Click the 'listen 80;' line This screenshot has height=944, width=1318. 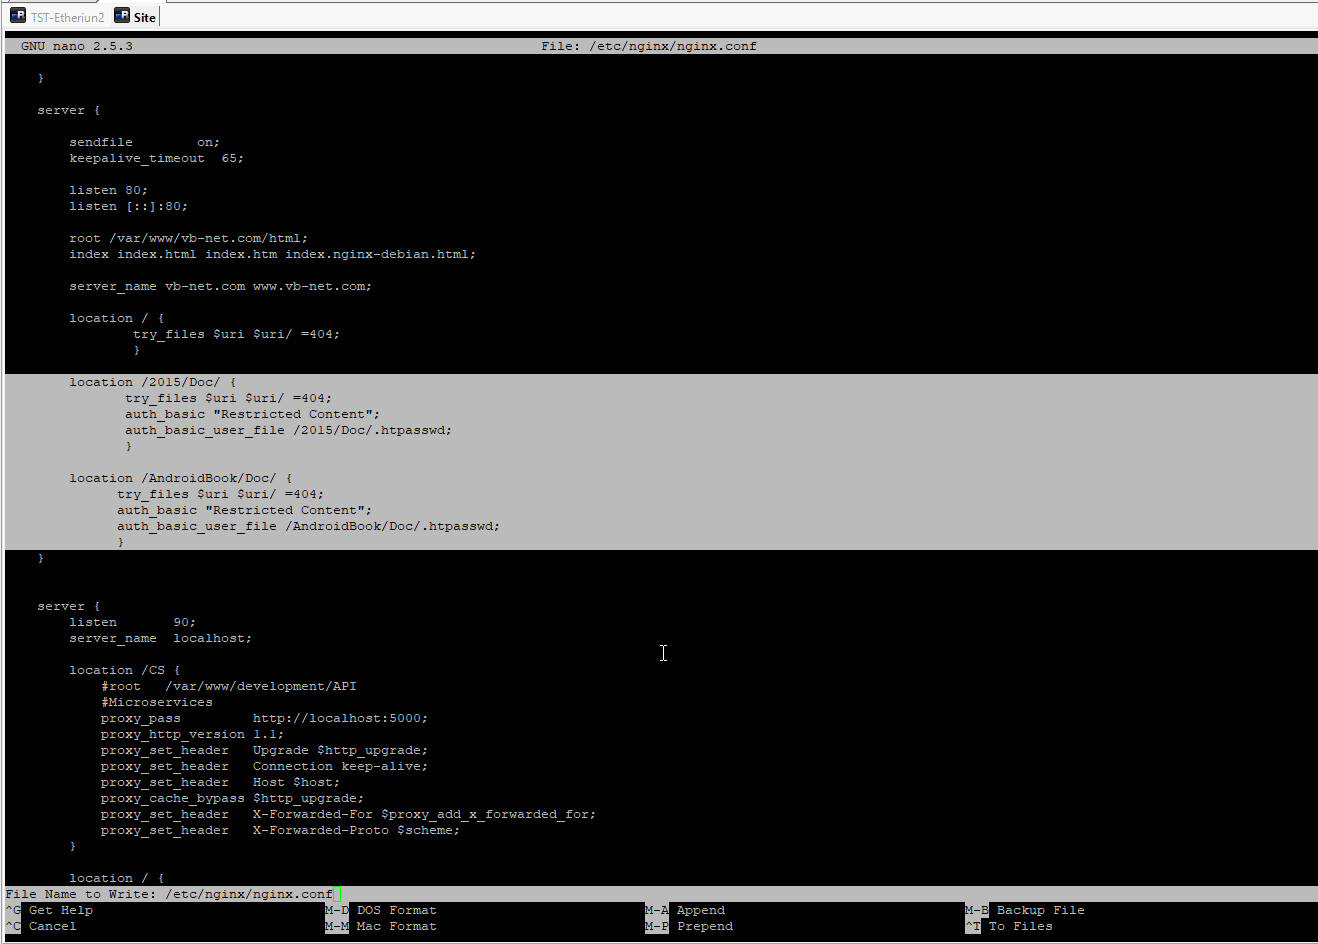click(109, 190)
